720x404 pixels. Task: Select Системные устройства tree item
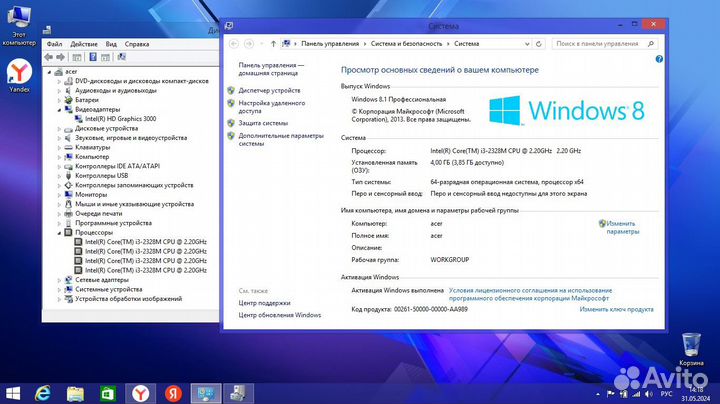pyautogui.click(x=108, y=289)
